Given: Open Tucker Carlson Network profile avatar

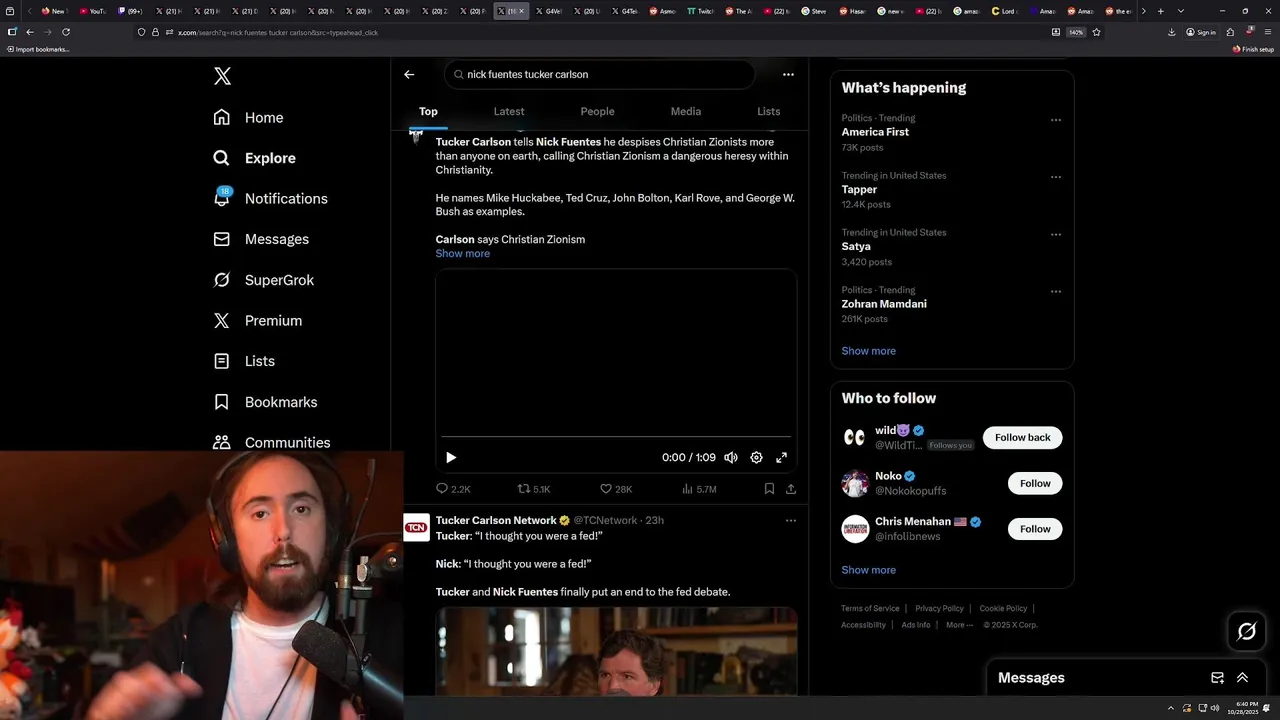Looking at the screenshot, I should pos(416,527).
